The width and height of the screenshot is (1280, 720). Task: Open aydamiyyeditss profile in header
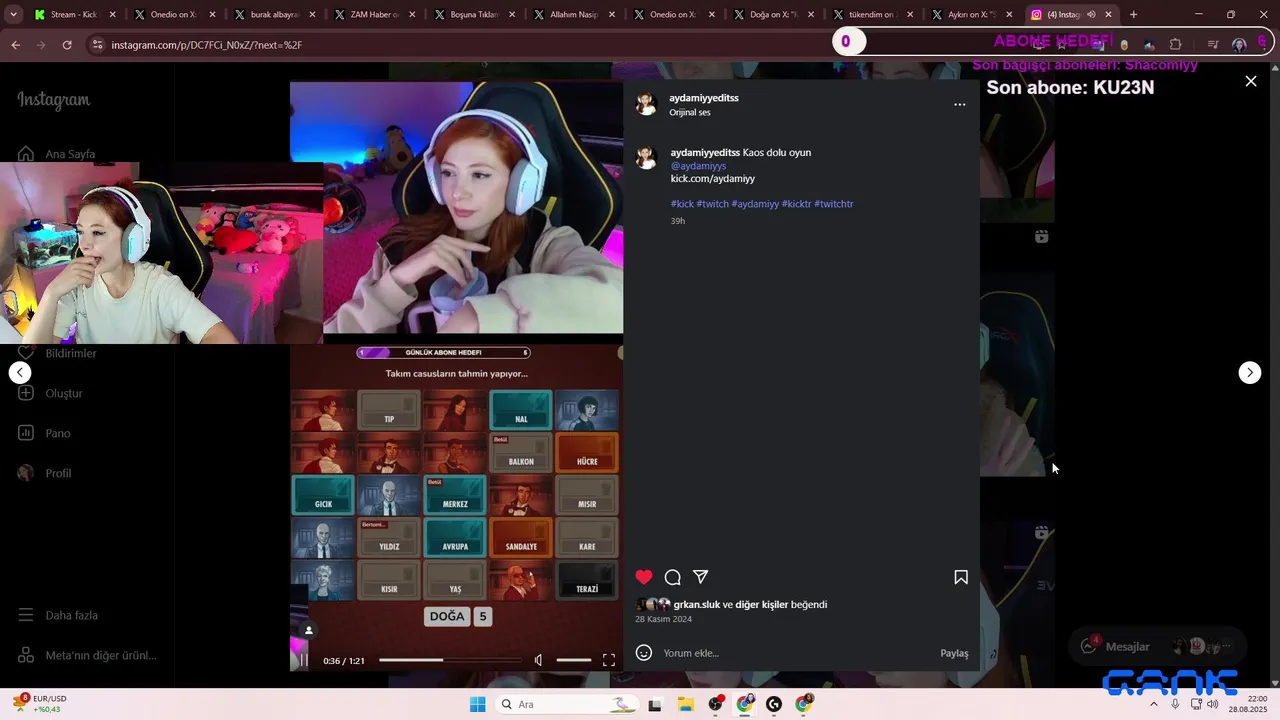pos(704,98)
